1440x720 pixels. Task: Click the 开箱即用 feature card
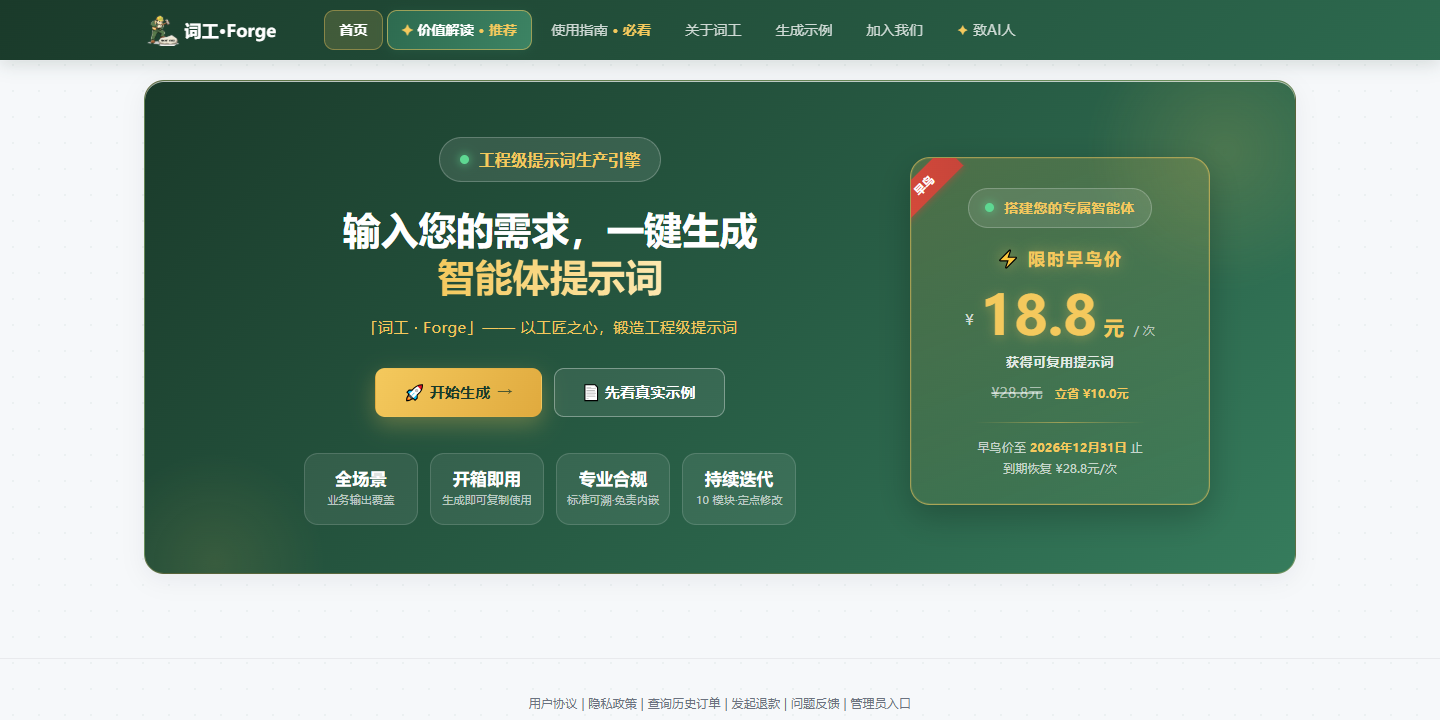[x=487, y=489]
